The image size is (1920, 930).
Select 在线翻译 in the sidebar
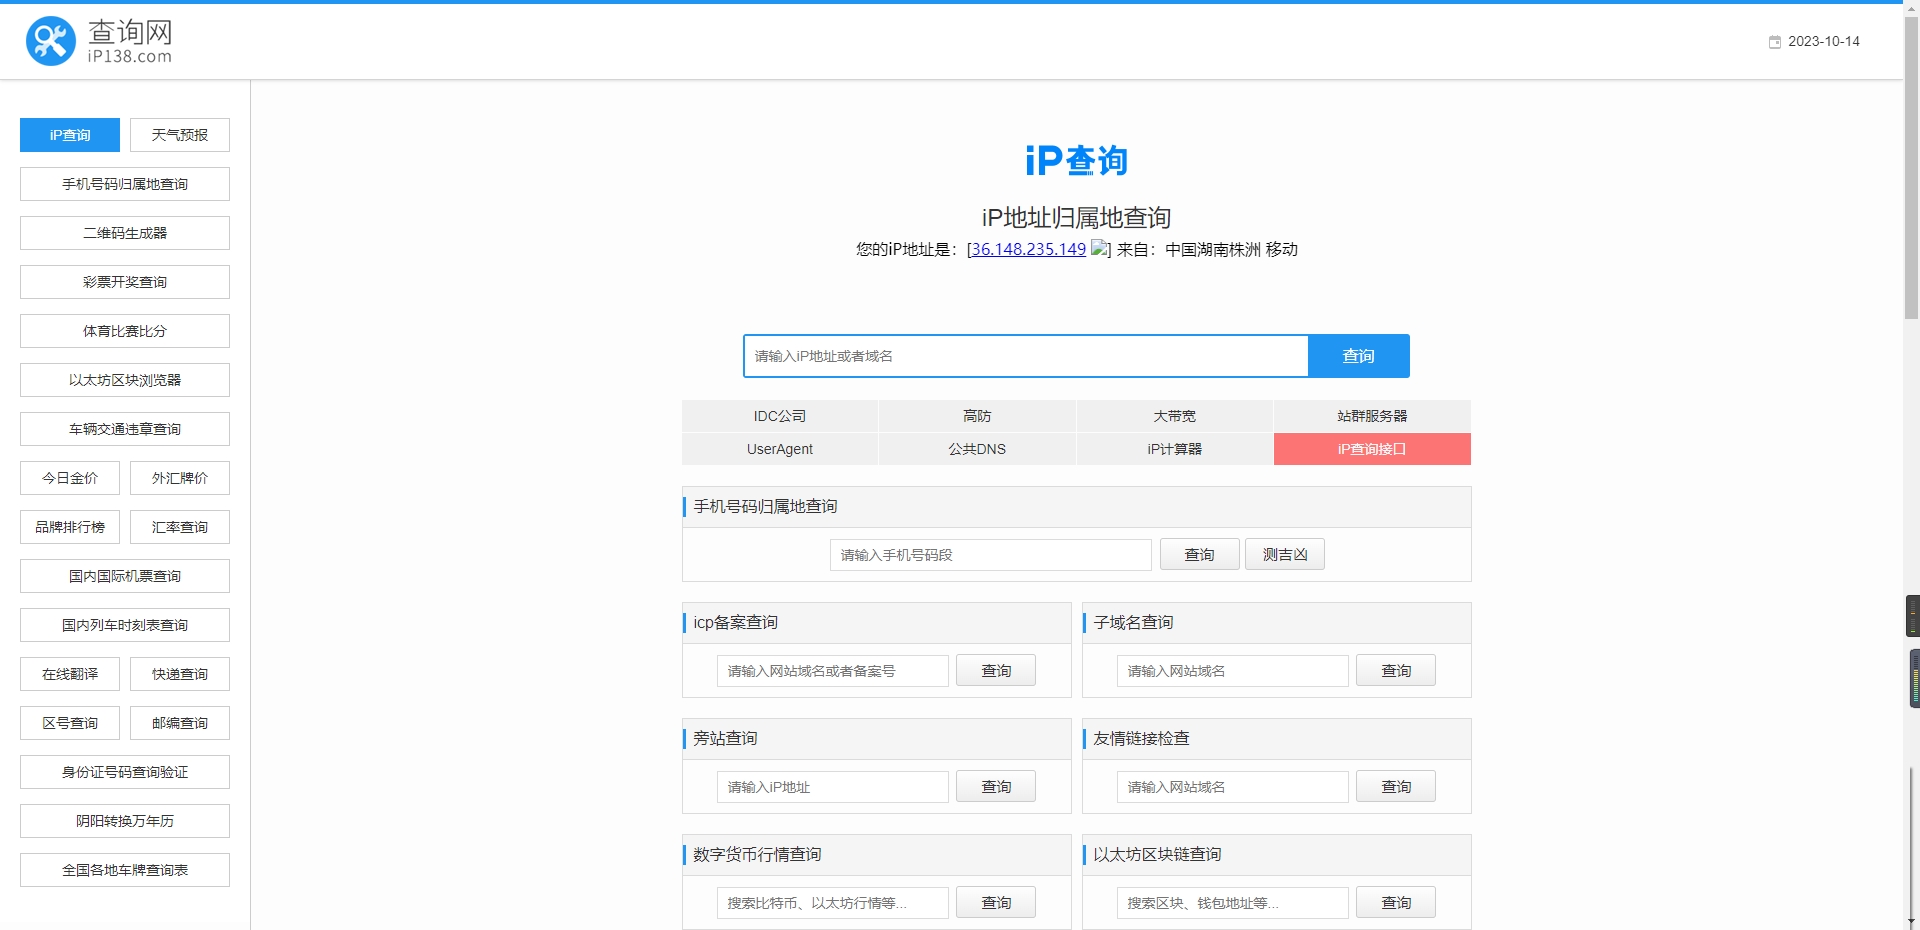pos(70,674)
